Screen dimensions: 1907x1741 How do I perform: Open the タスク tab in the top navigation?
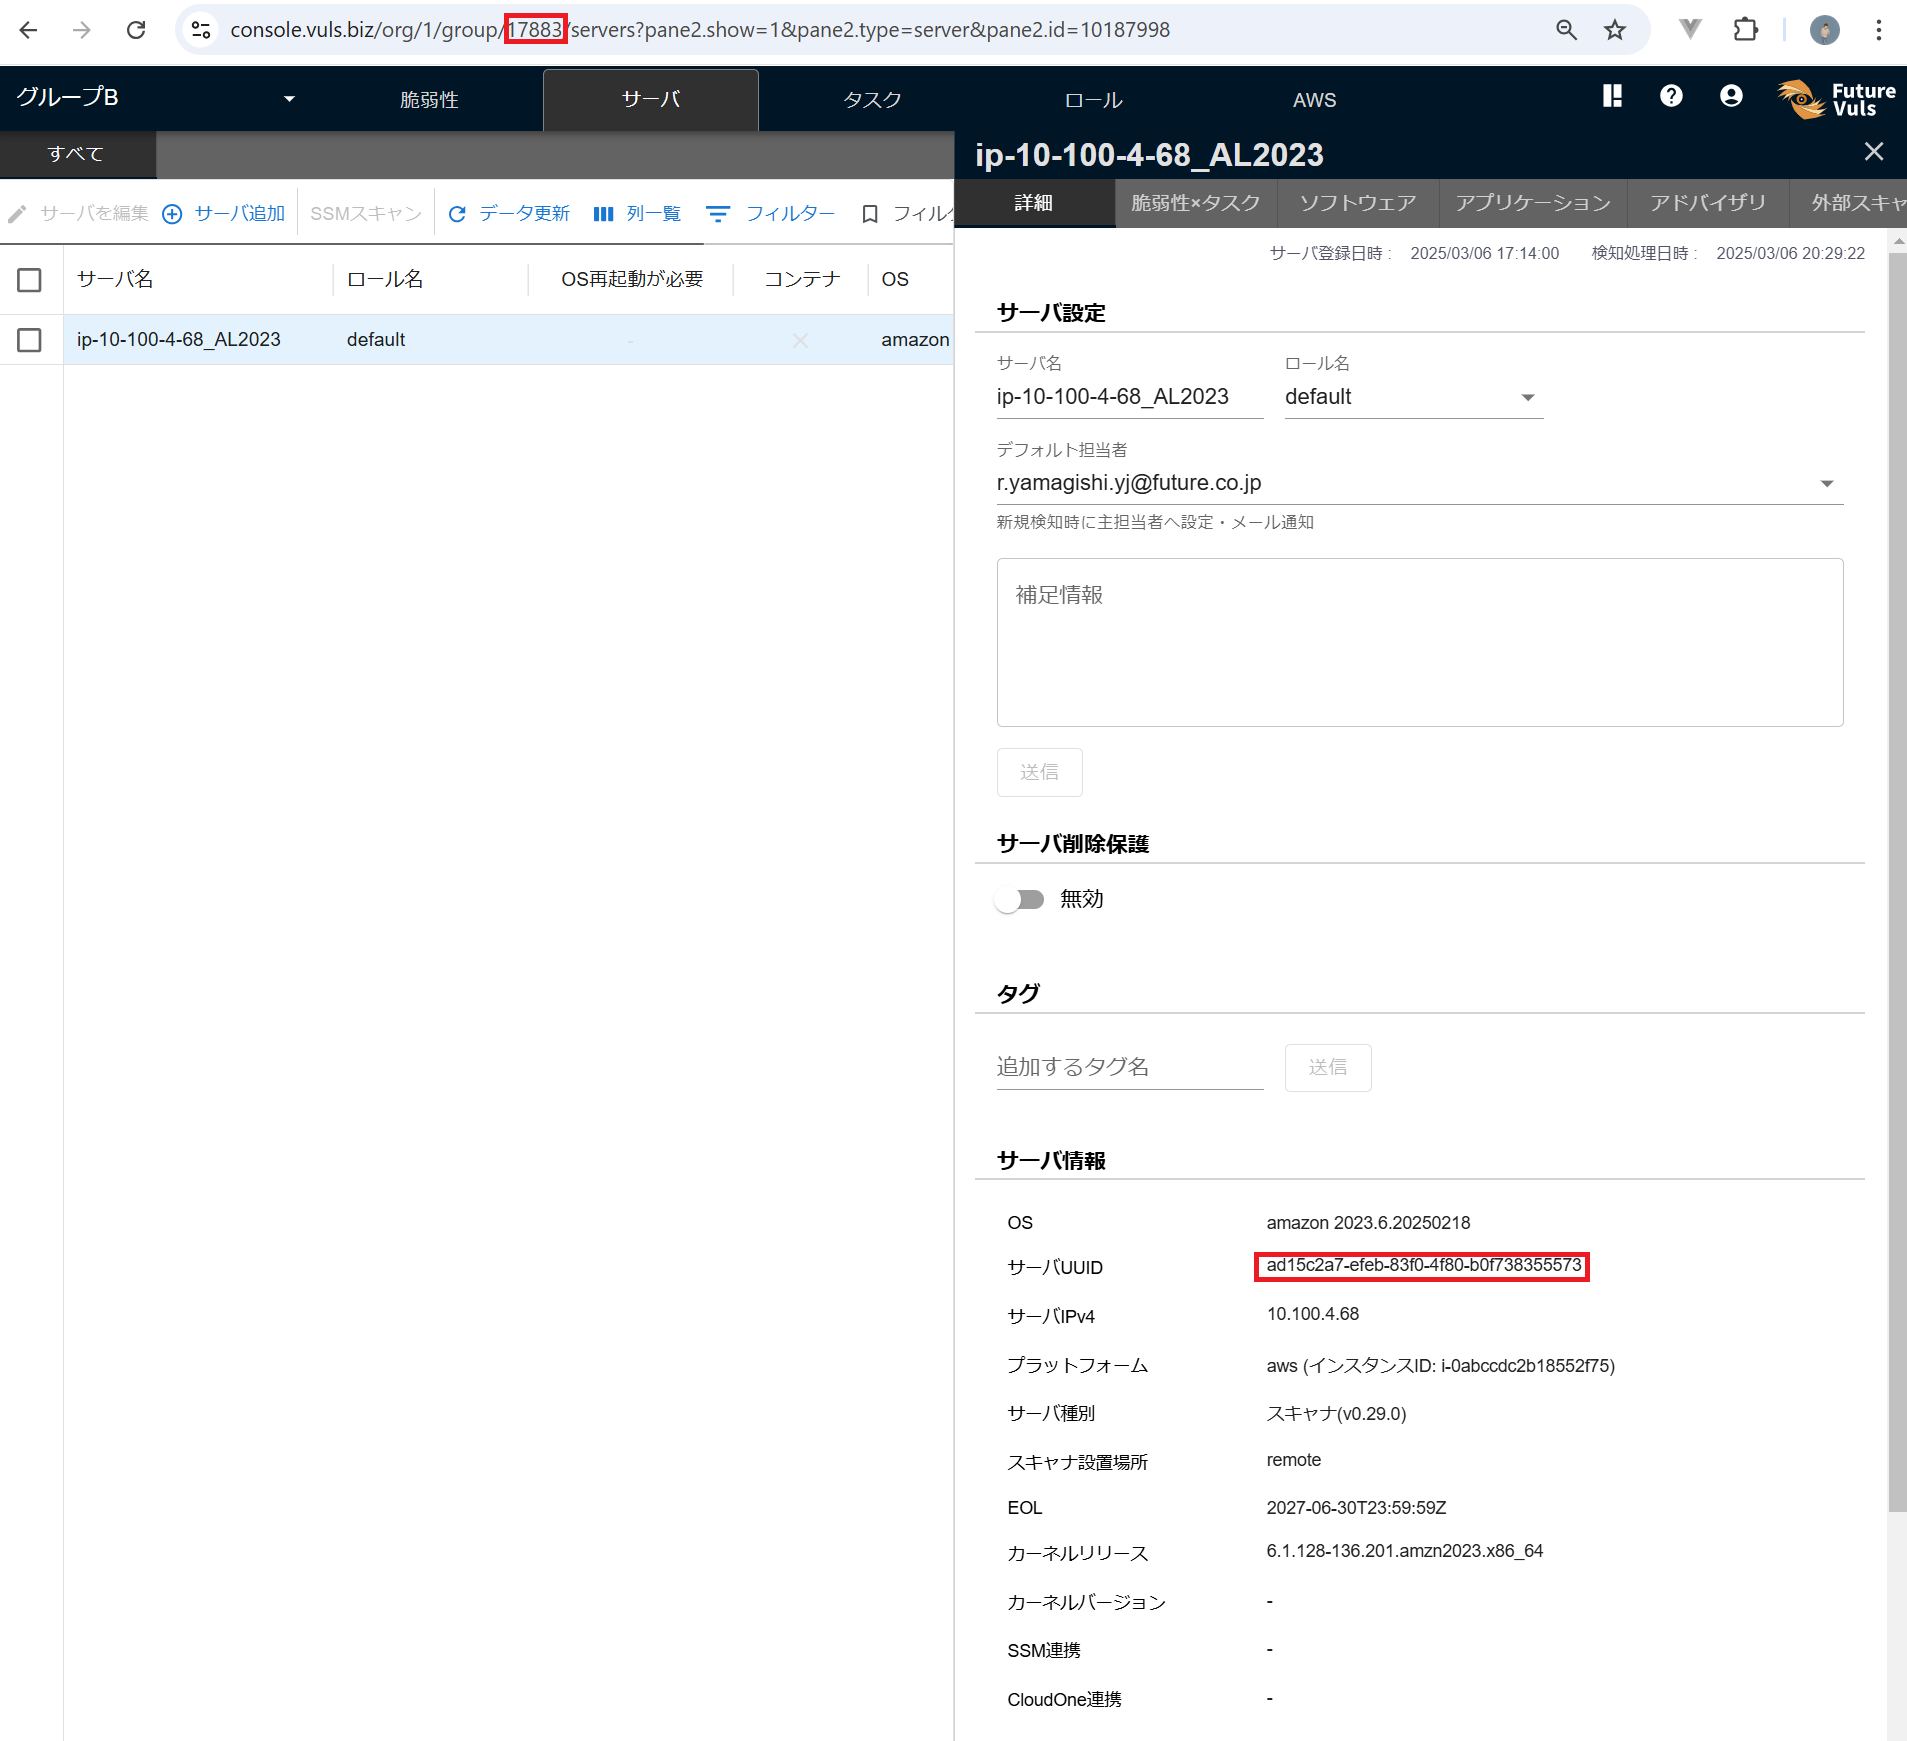click(x=872, y=100)
